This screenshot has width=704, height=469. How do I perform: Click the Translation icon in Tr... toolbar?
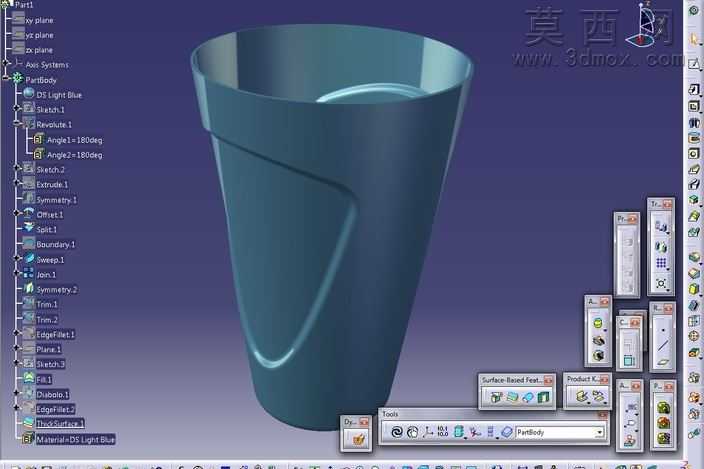pos(661,226)
